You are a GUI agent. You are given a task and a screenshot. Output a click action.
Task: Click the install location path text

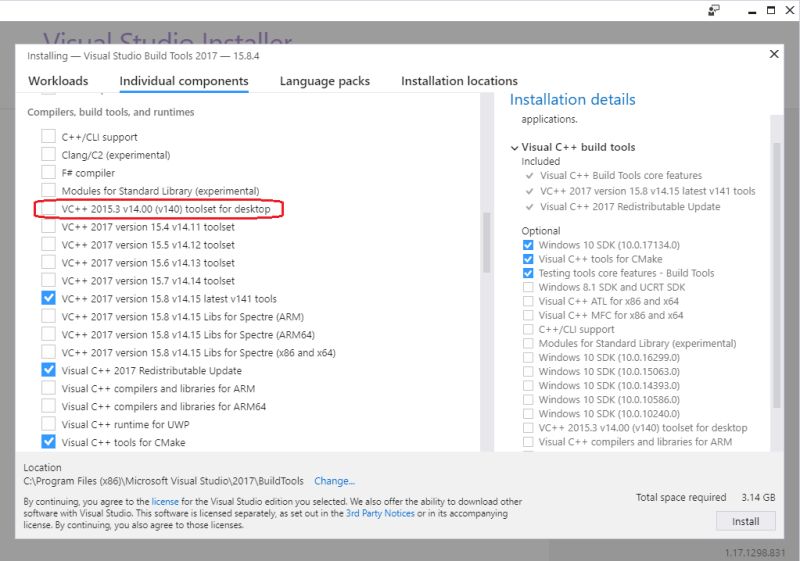[163, 481]
